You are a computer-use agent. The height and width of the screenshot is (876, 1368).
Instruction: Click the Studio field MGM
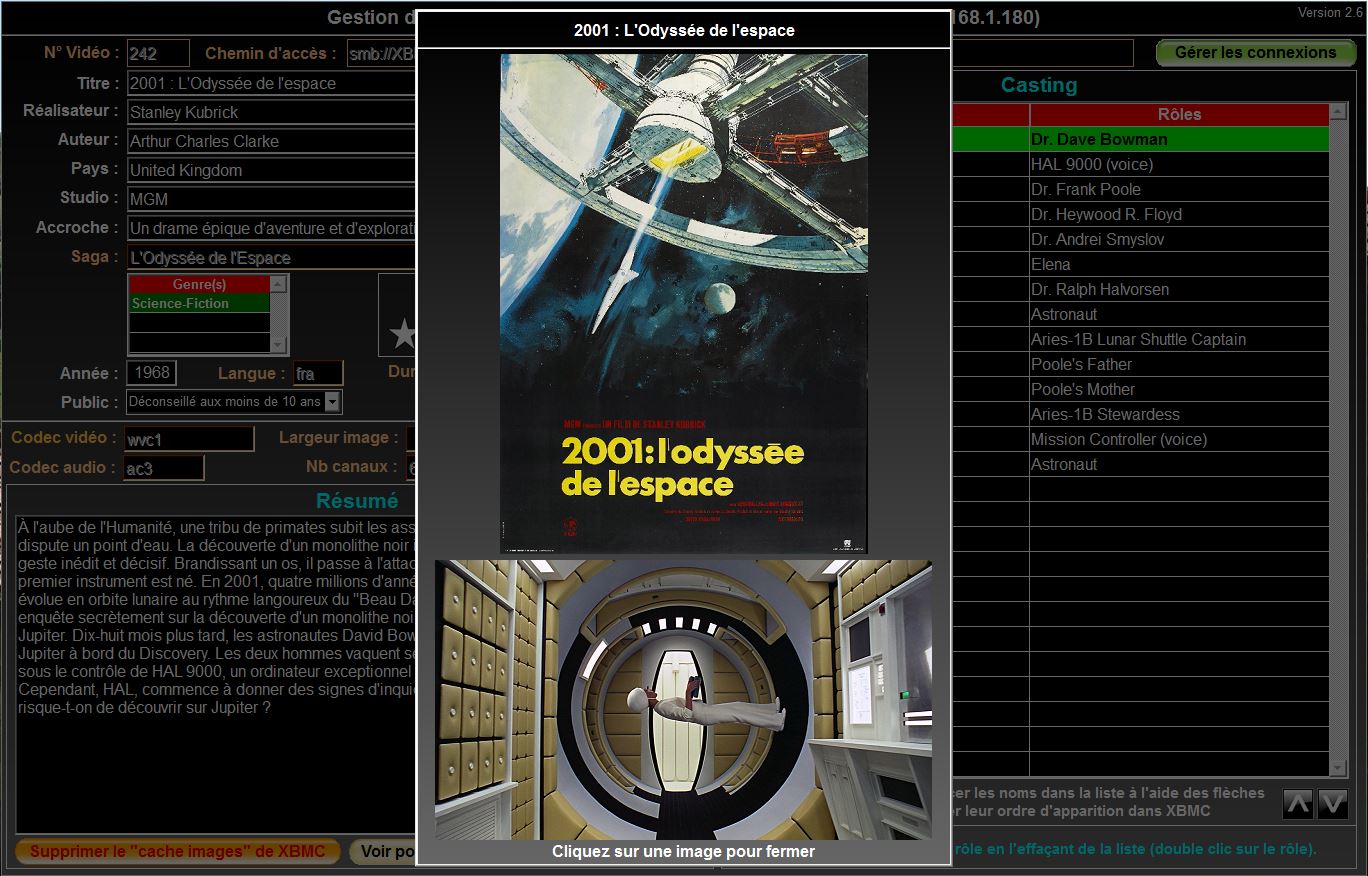271,199
